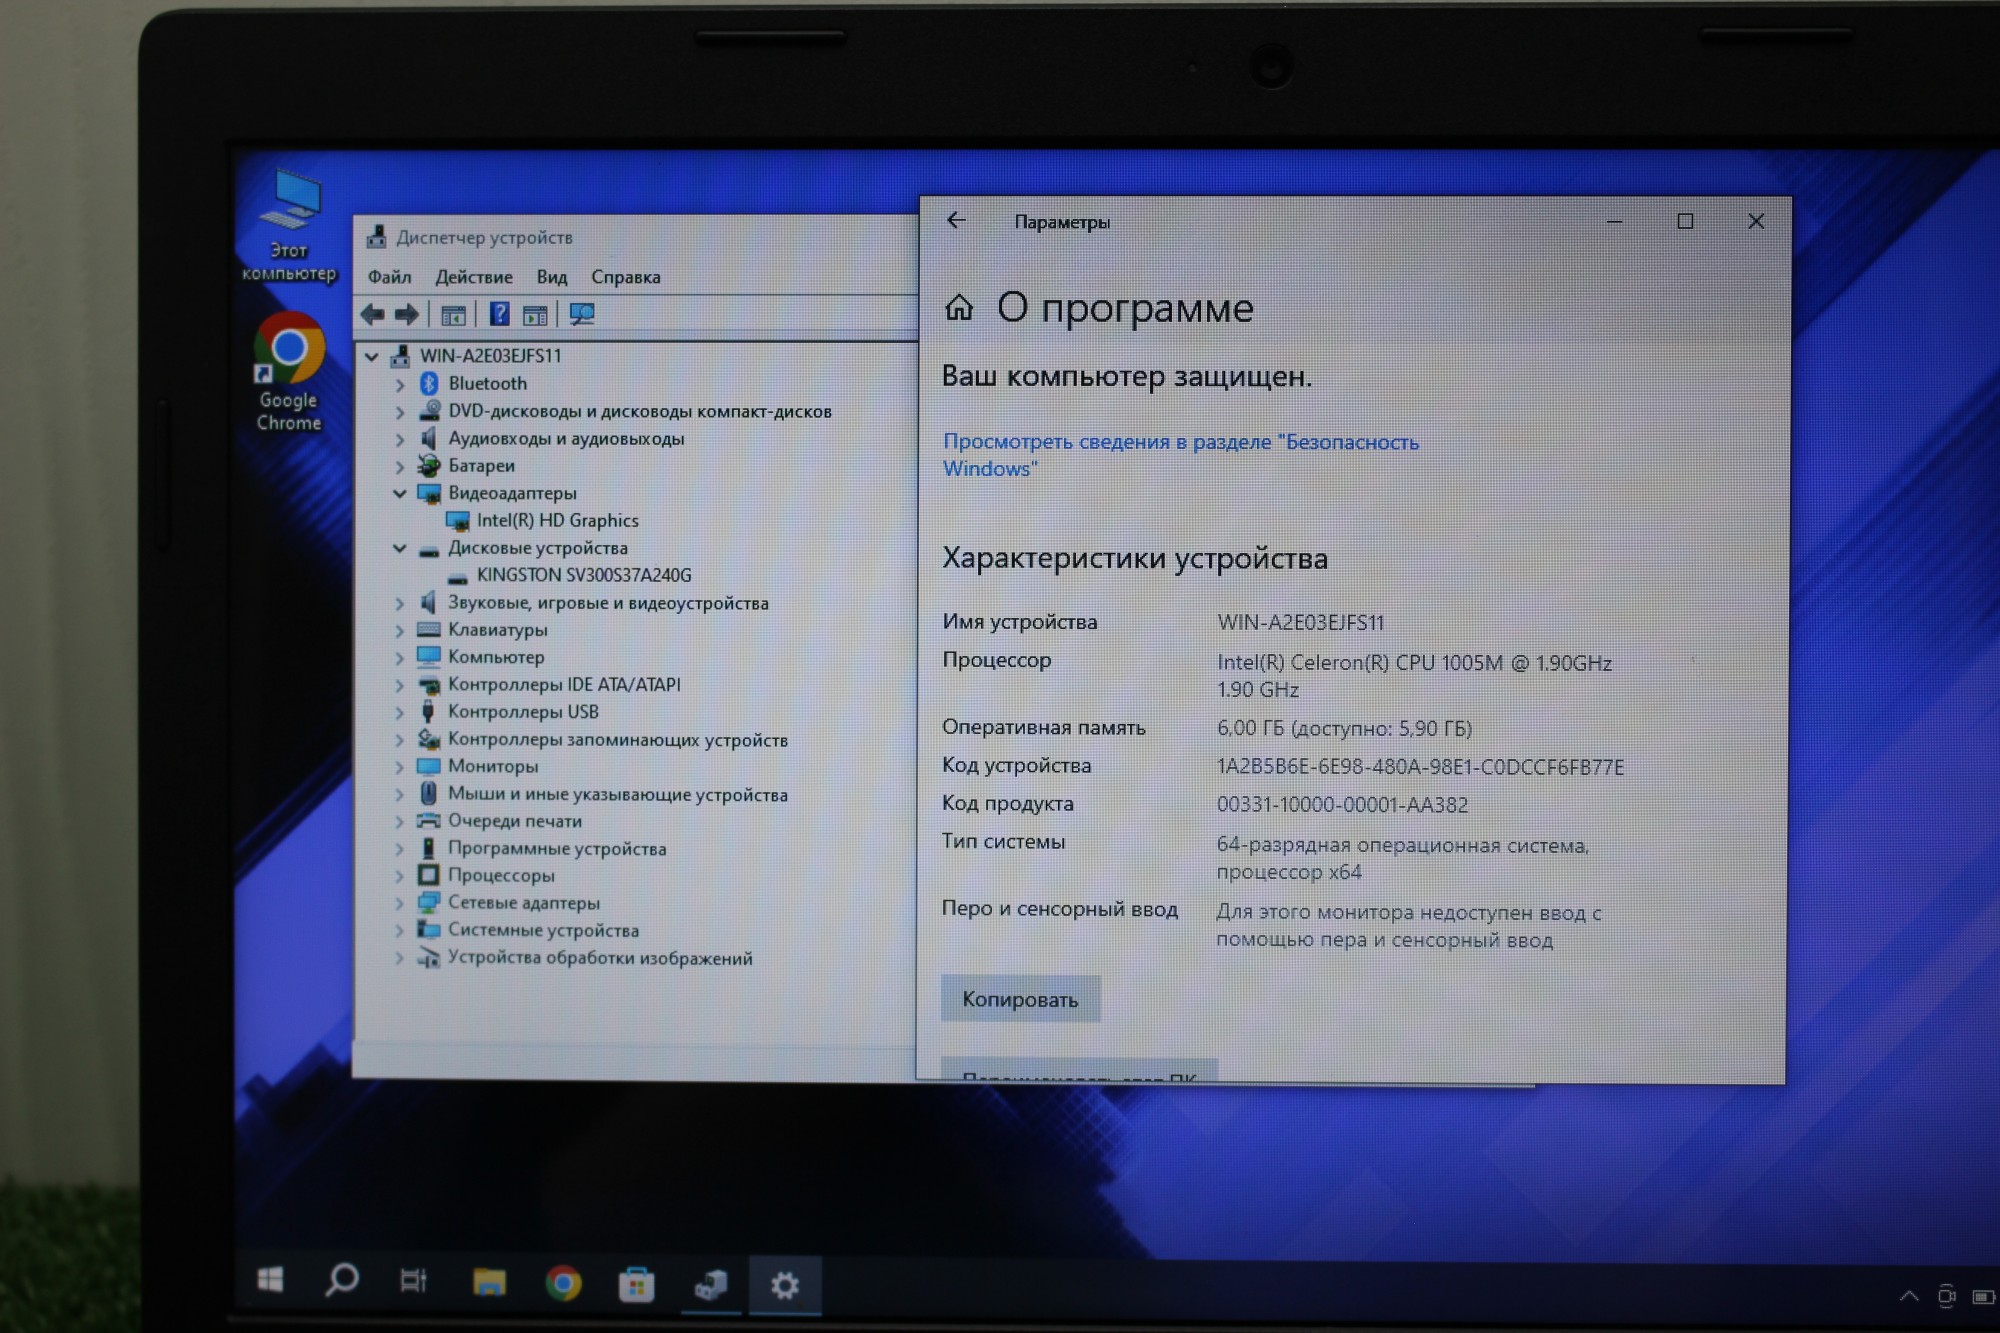This screenshot has height=1333, width=2000.
Task: Go back using the Параметры back arrow
Action: click(956, 221)
